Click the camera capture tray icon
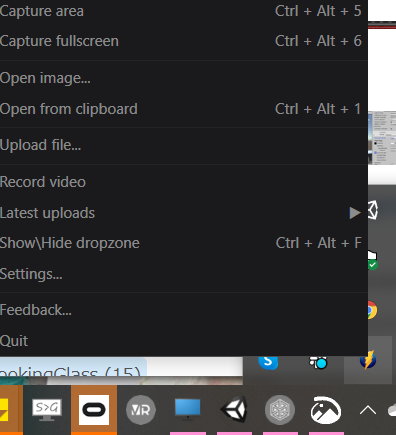Image resolution: width=396 pixels, height=435 pixels. [x=318, y=362]
